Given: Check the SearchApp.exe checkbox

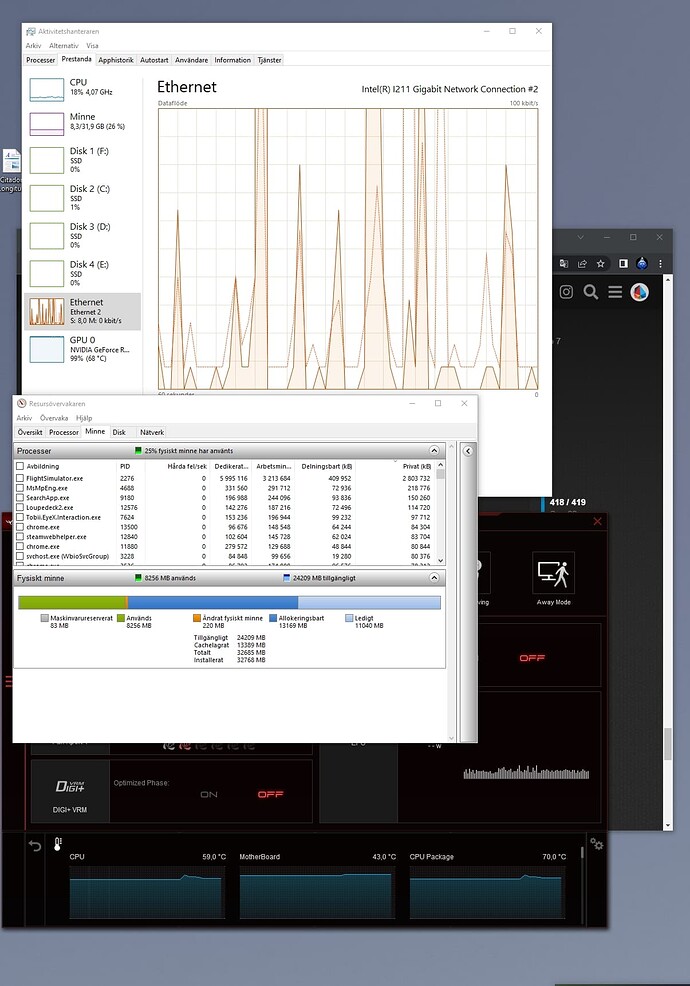Looking at the screenshot, I should click(20, 498).
